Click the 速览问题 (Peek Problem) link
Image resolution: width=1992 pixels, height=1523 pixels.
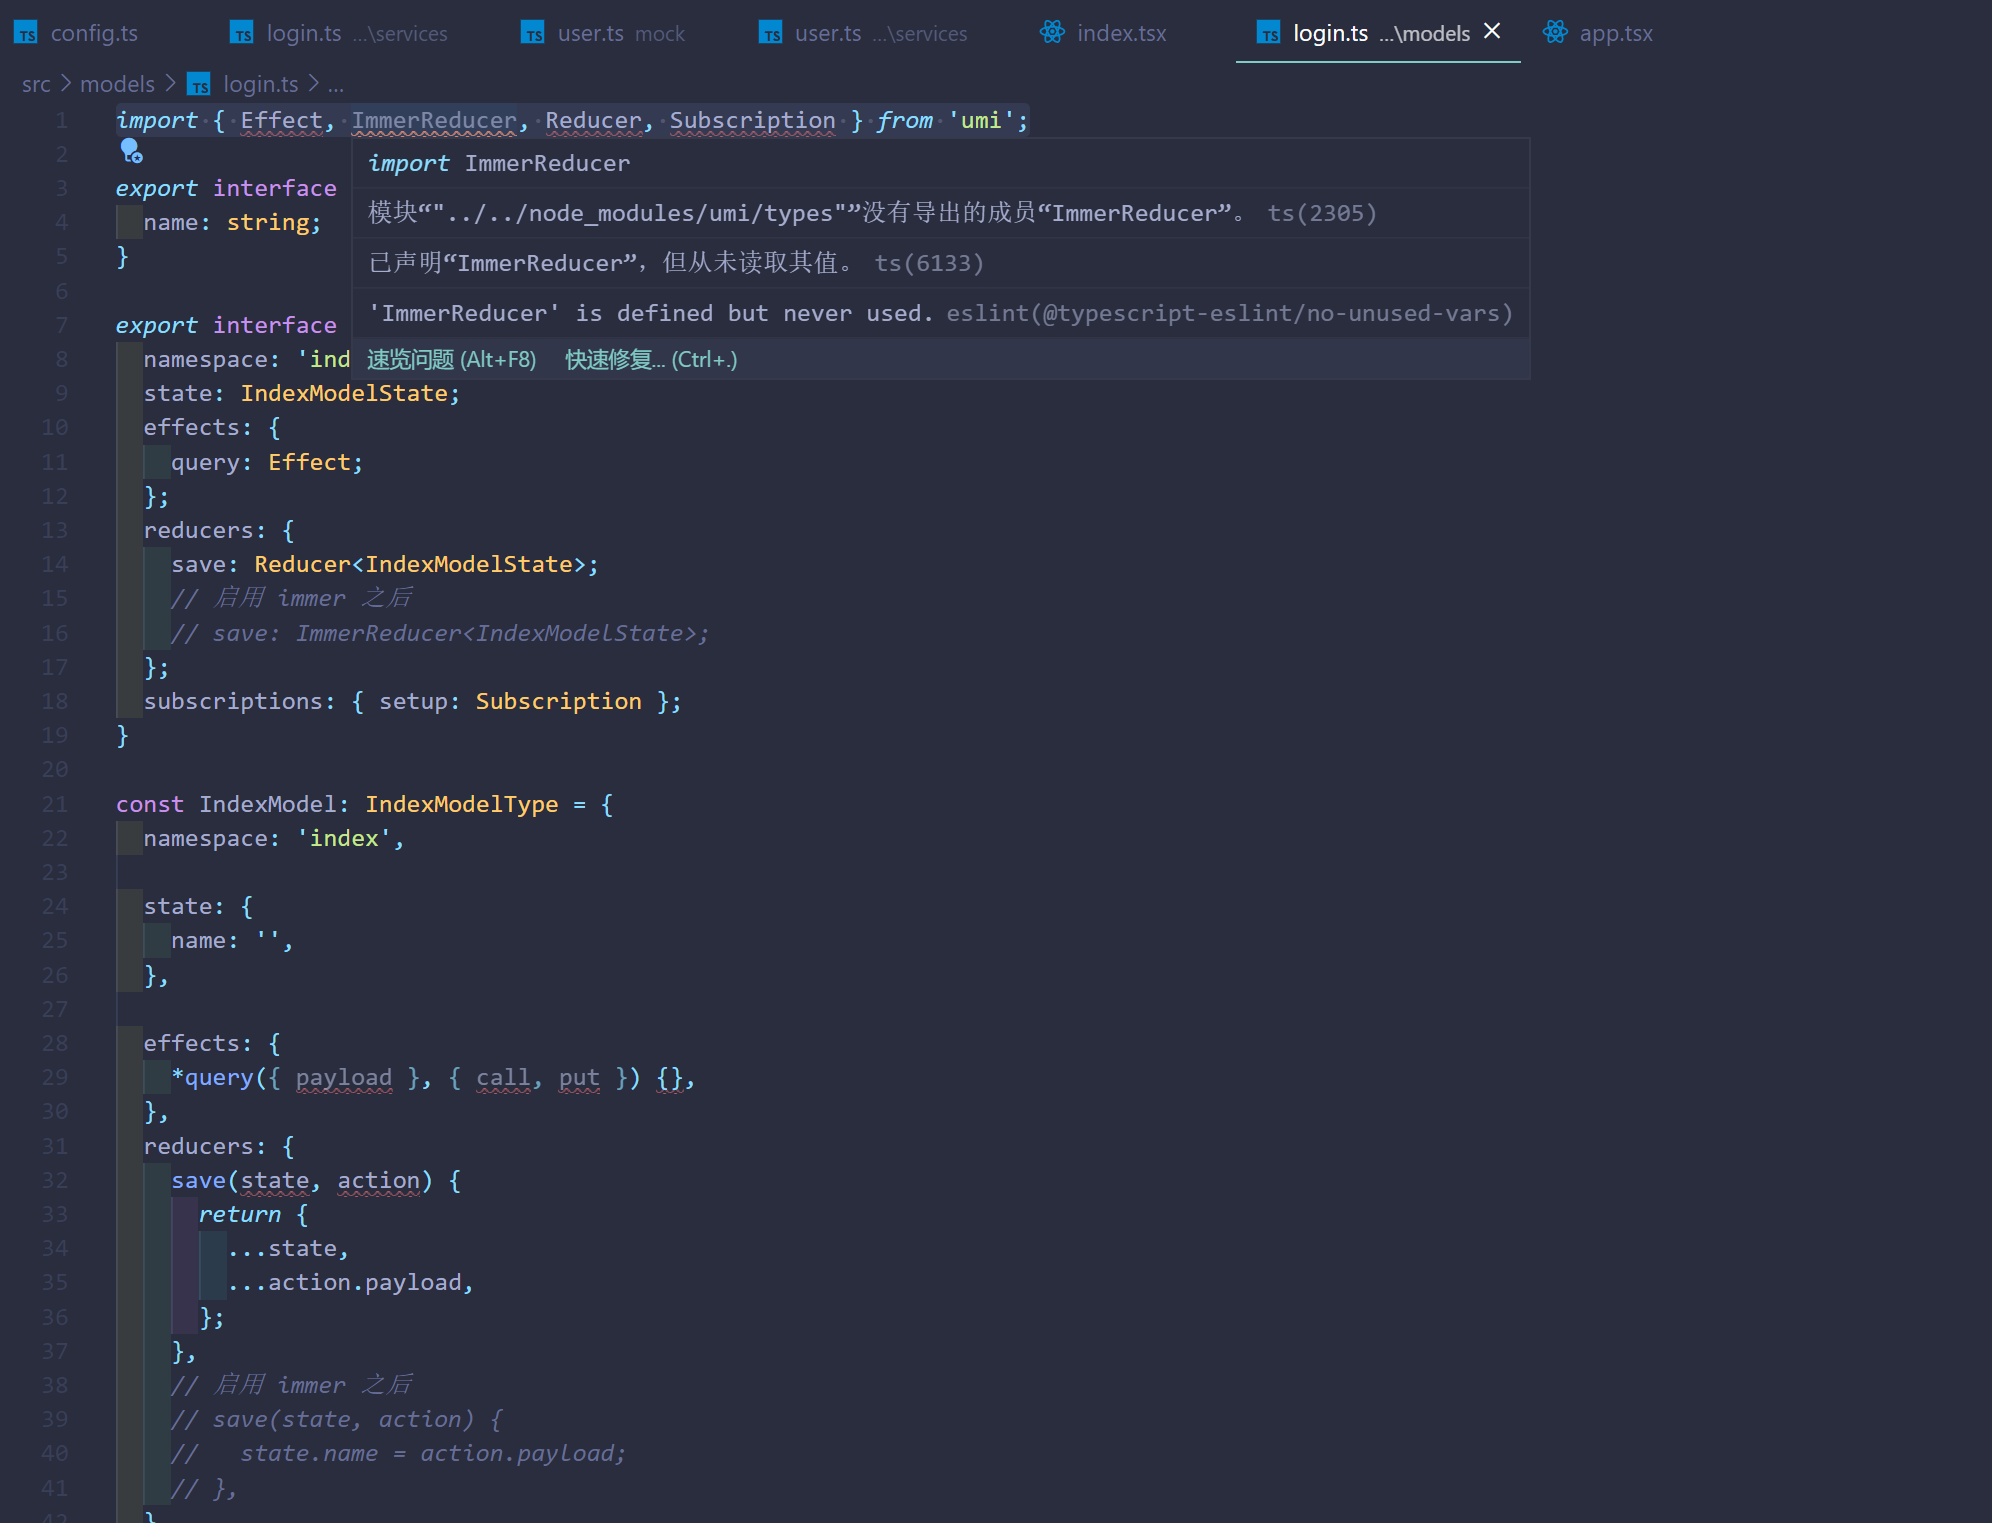[x=450, y=359]
